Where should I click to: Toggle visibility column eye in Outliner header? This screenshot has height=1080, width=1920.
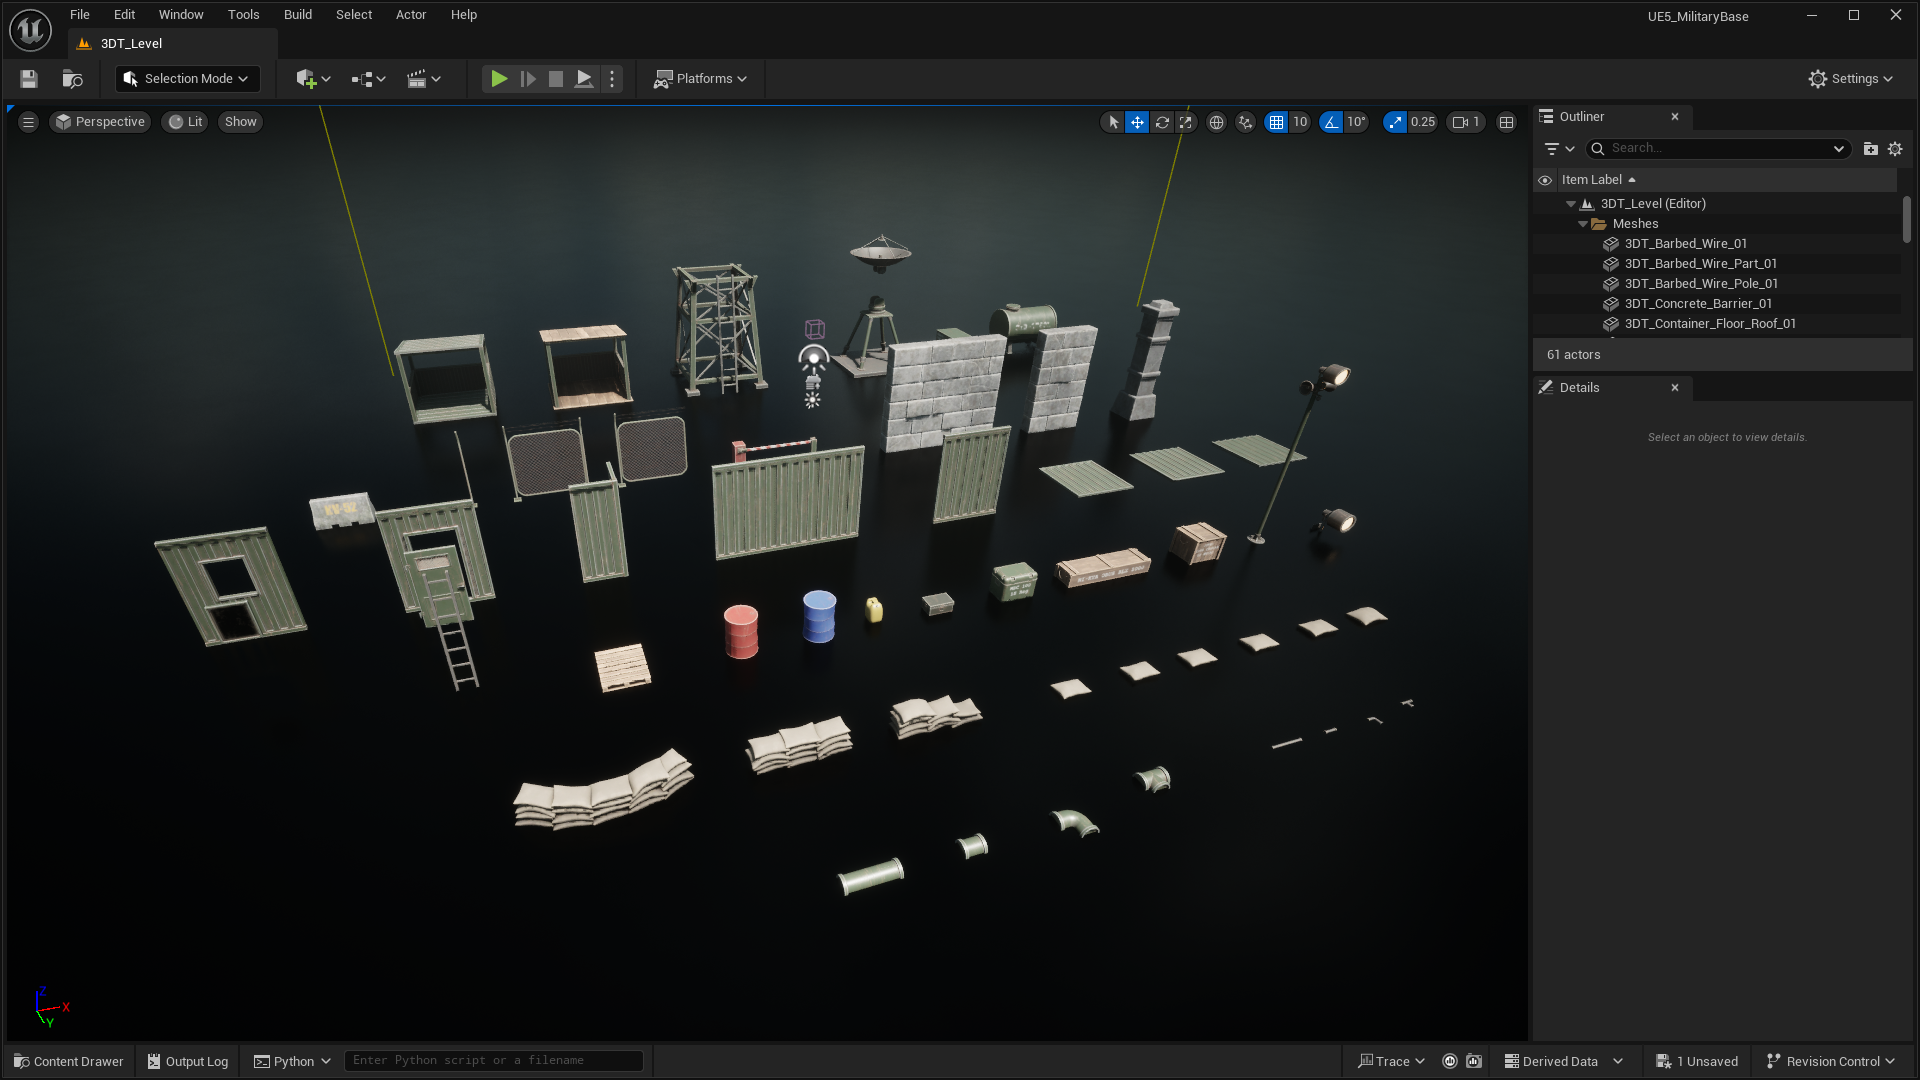click(1545, 180)
